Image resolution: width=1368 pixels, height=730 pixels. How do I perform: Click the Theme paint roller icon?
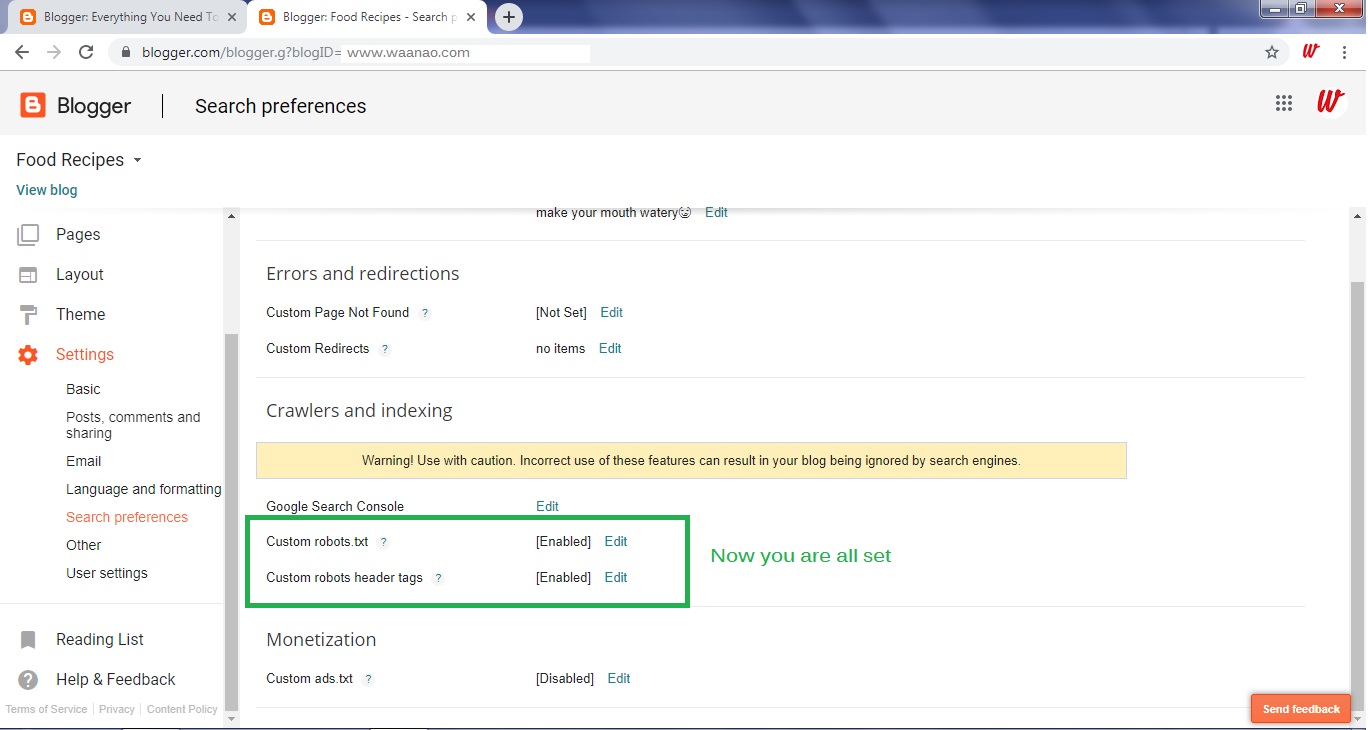[x=28, y=315]
